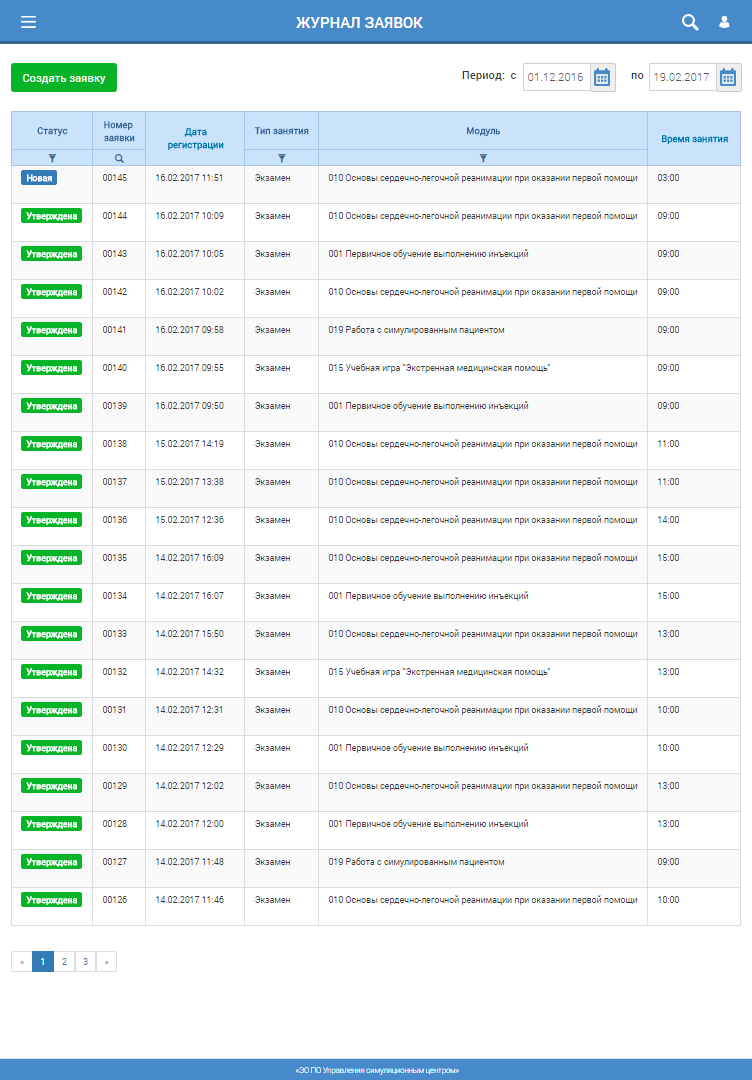The image size is (752, 1080).
Task: Open the Номер заявки search icon
Action: [119, 158]
